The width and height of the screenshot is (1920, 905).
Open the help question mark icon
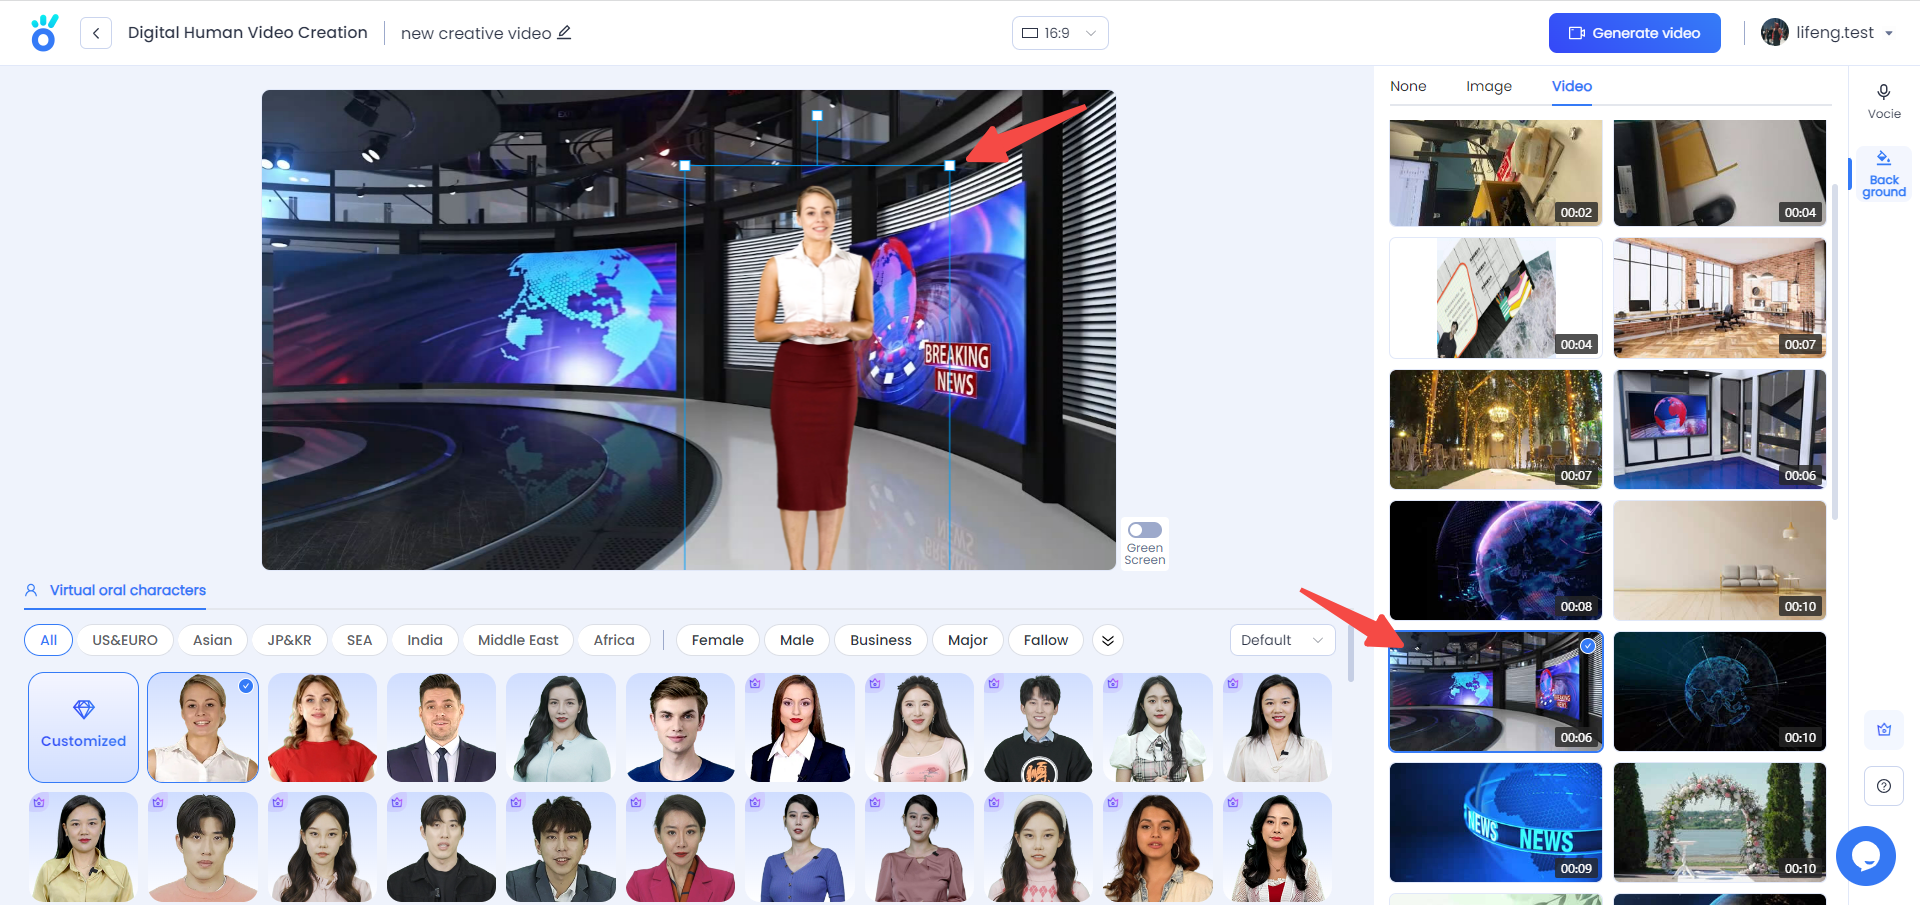pos(1884,786)
